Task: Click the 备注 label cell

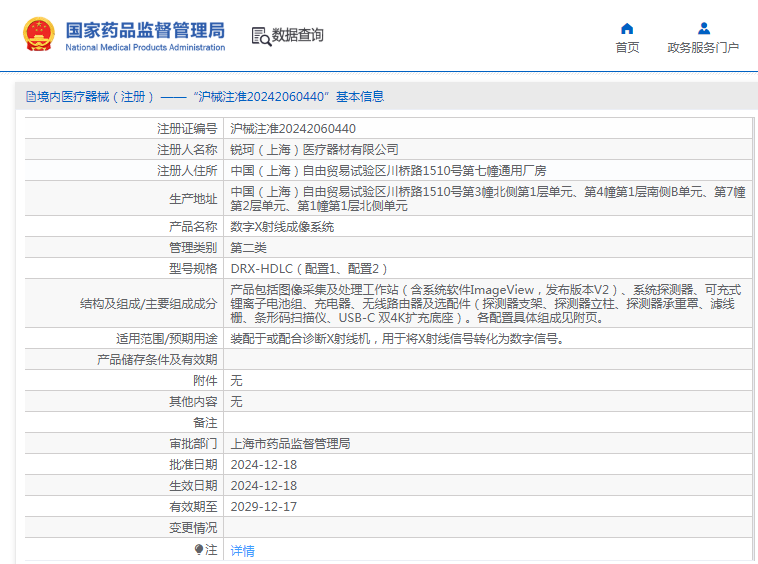Action: coord(205,423)
